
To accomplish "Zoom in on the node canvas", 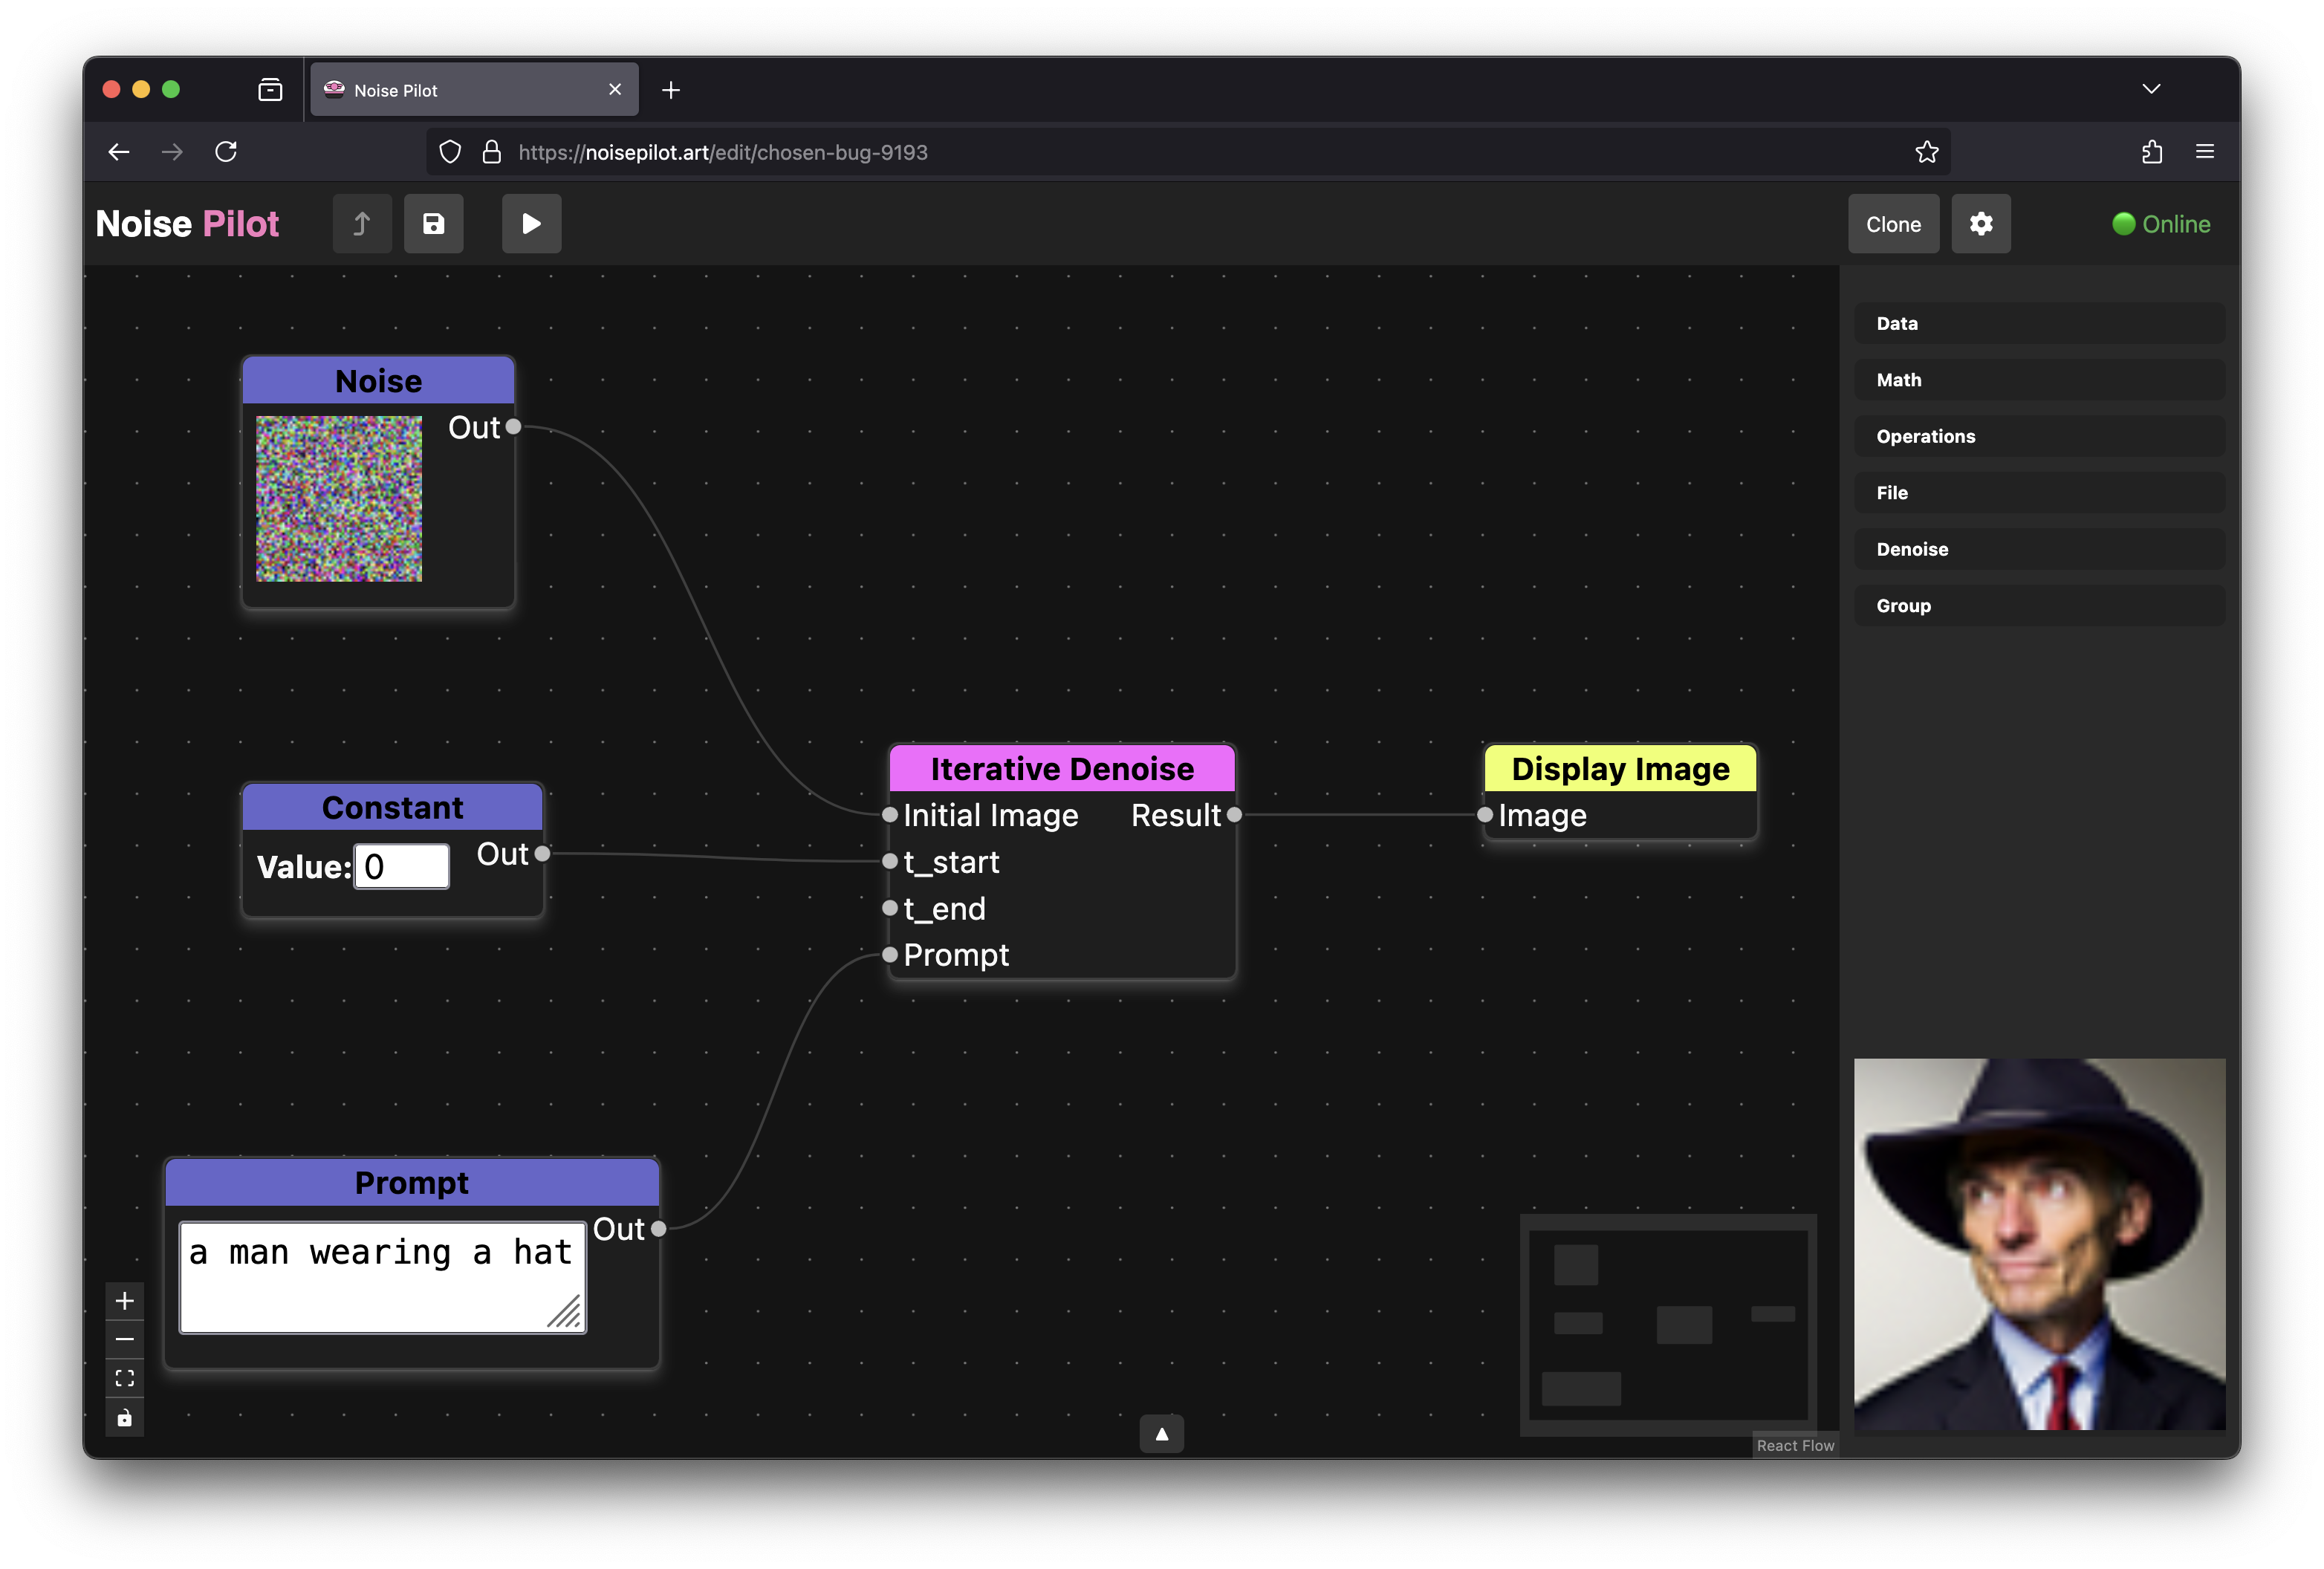I will [x=124, y=1300].
